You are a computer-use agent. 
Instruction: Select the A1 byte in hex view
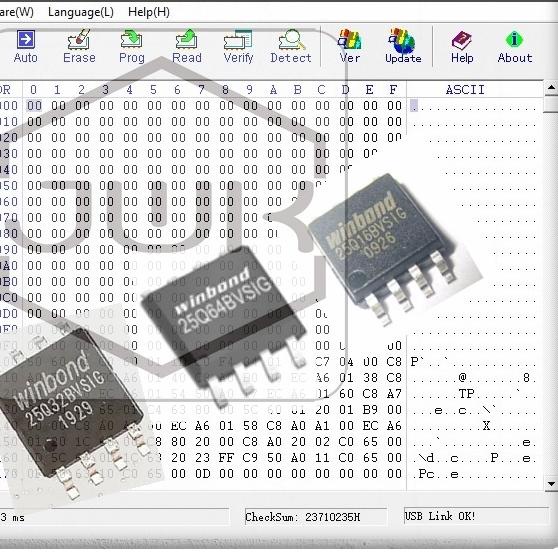(322, 426)
